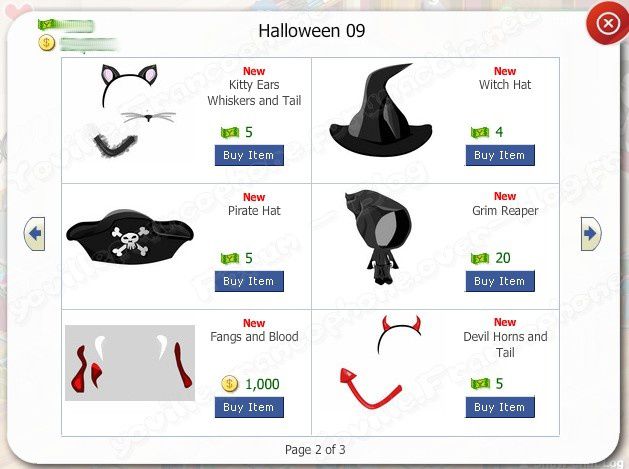Click the gold coin next to 1,000 price
Image resolution: width=629 pixels, height=469 pixels.
click(x=229, y=384)
